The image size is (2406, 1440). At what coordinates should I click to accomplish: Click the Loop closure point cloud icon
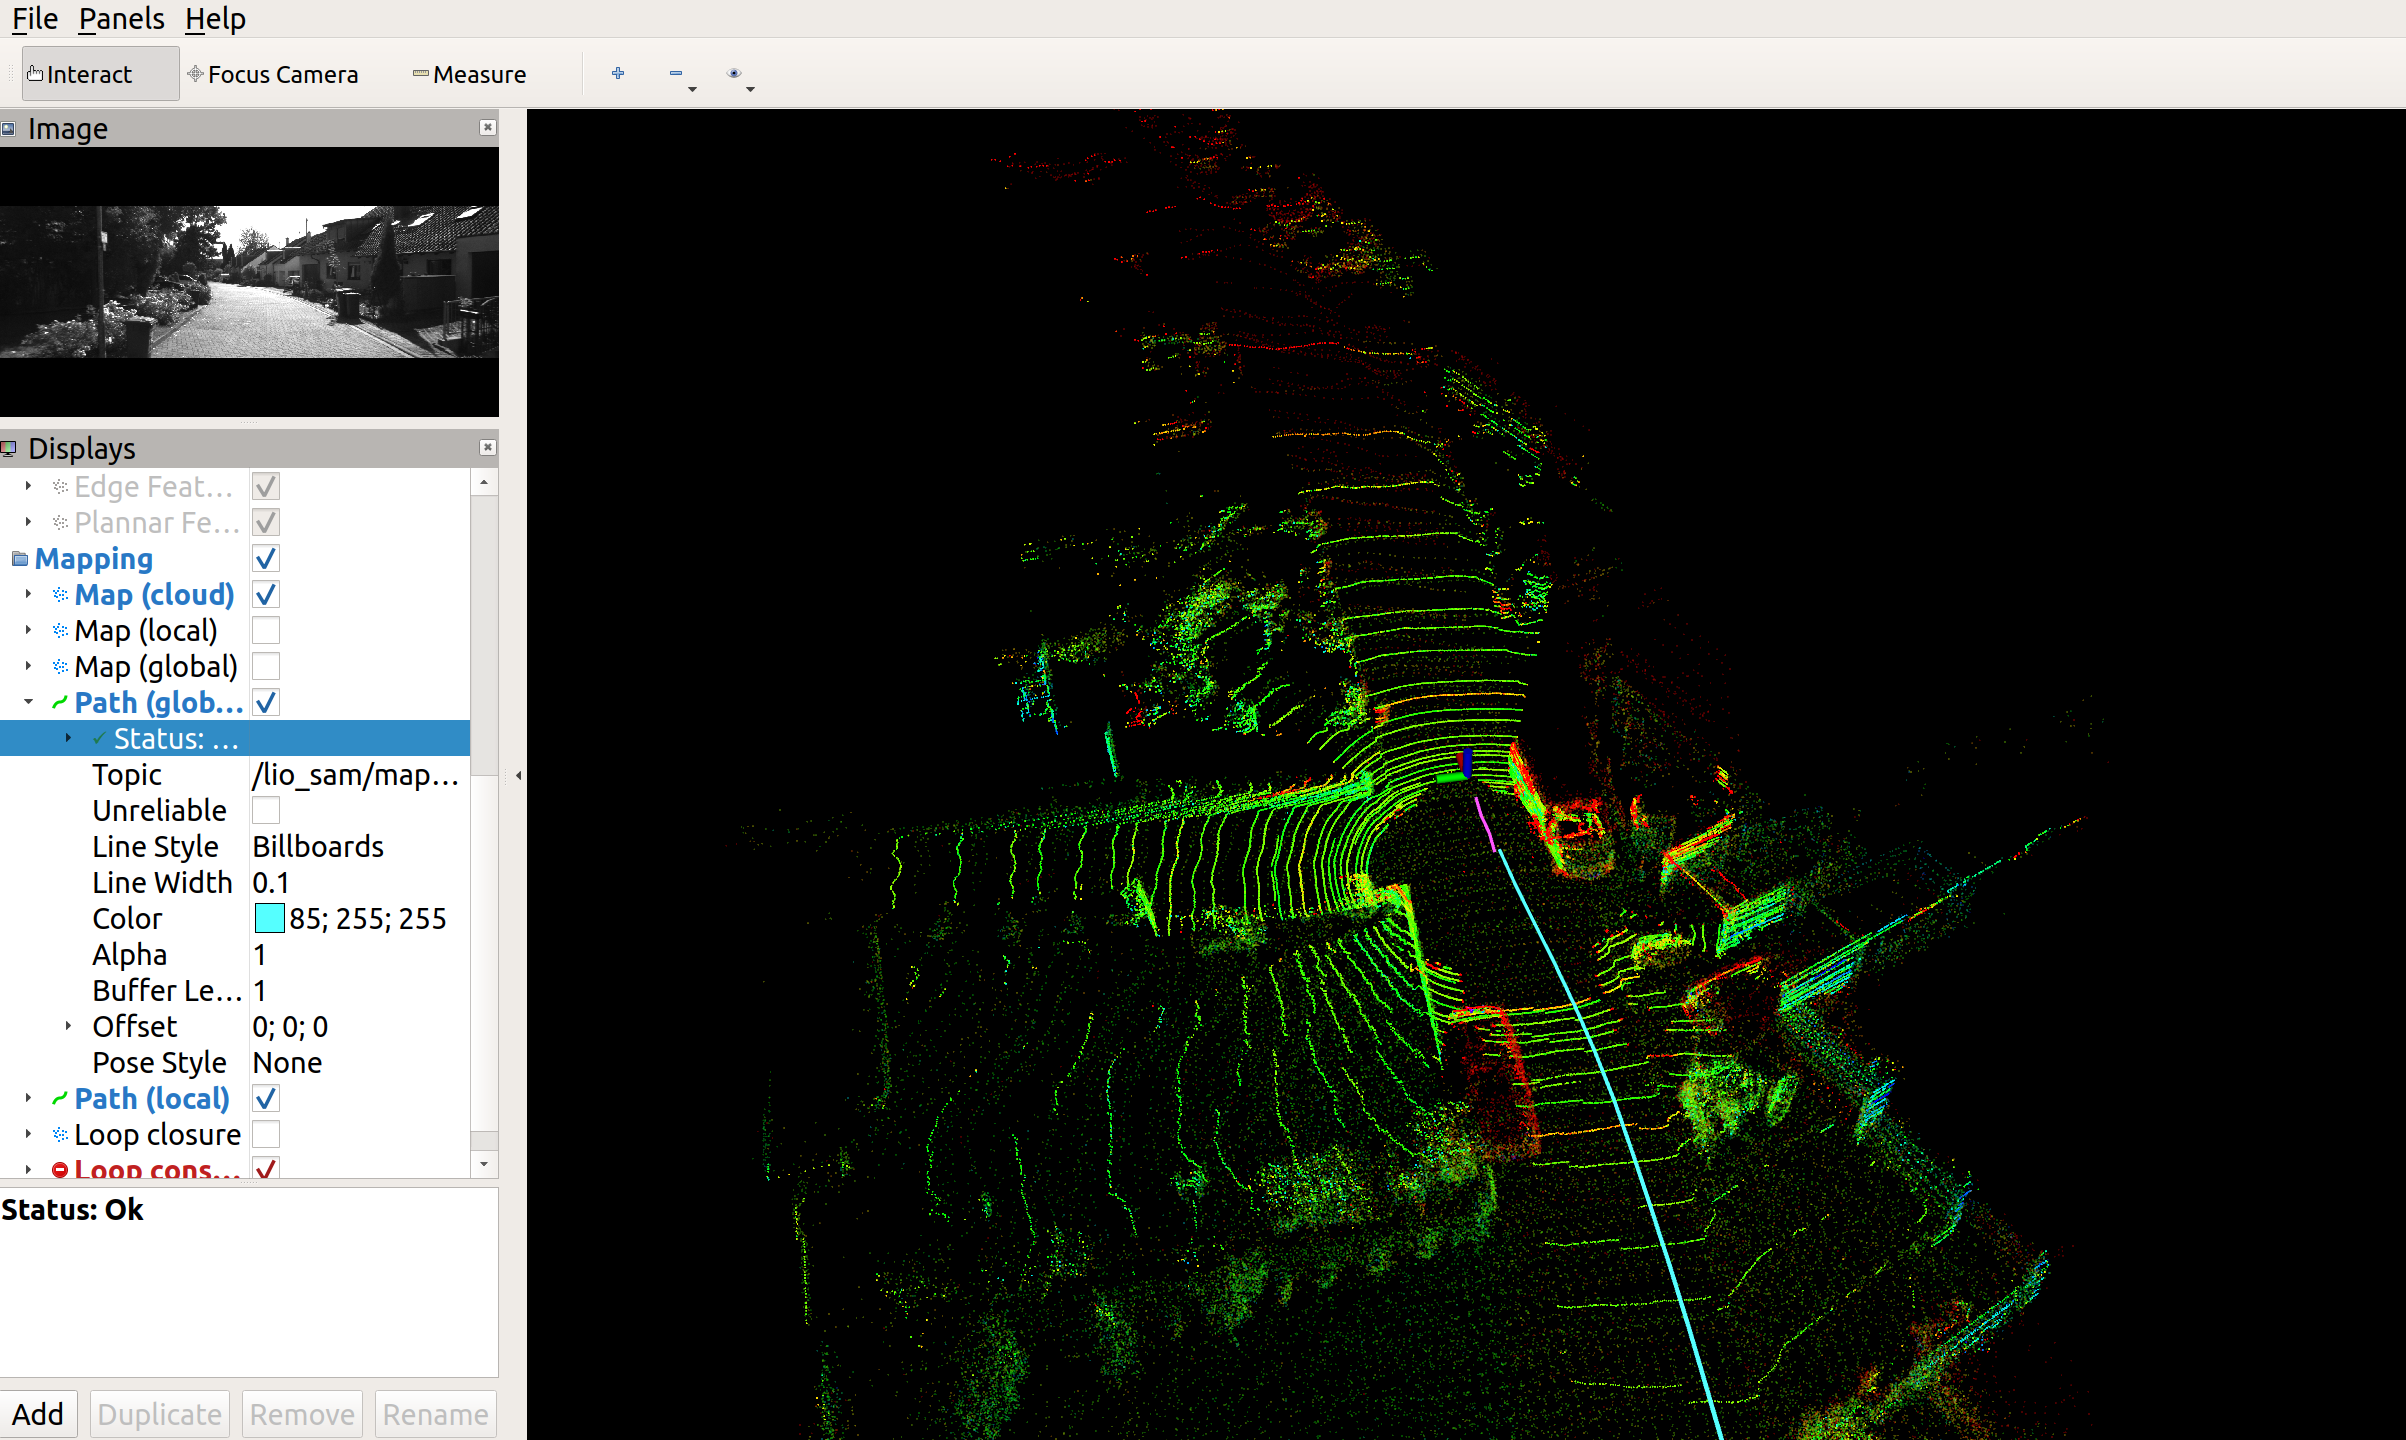tap(60, 1135)
